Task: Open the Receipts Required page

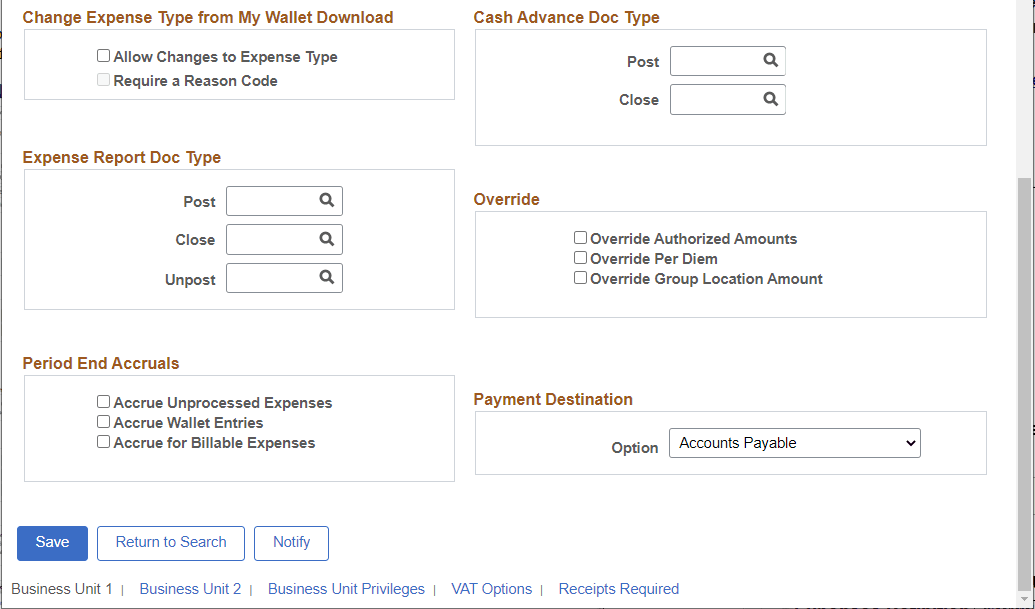Action: pos(618,588)
